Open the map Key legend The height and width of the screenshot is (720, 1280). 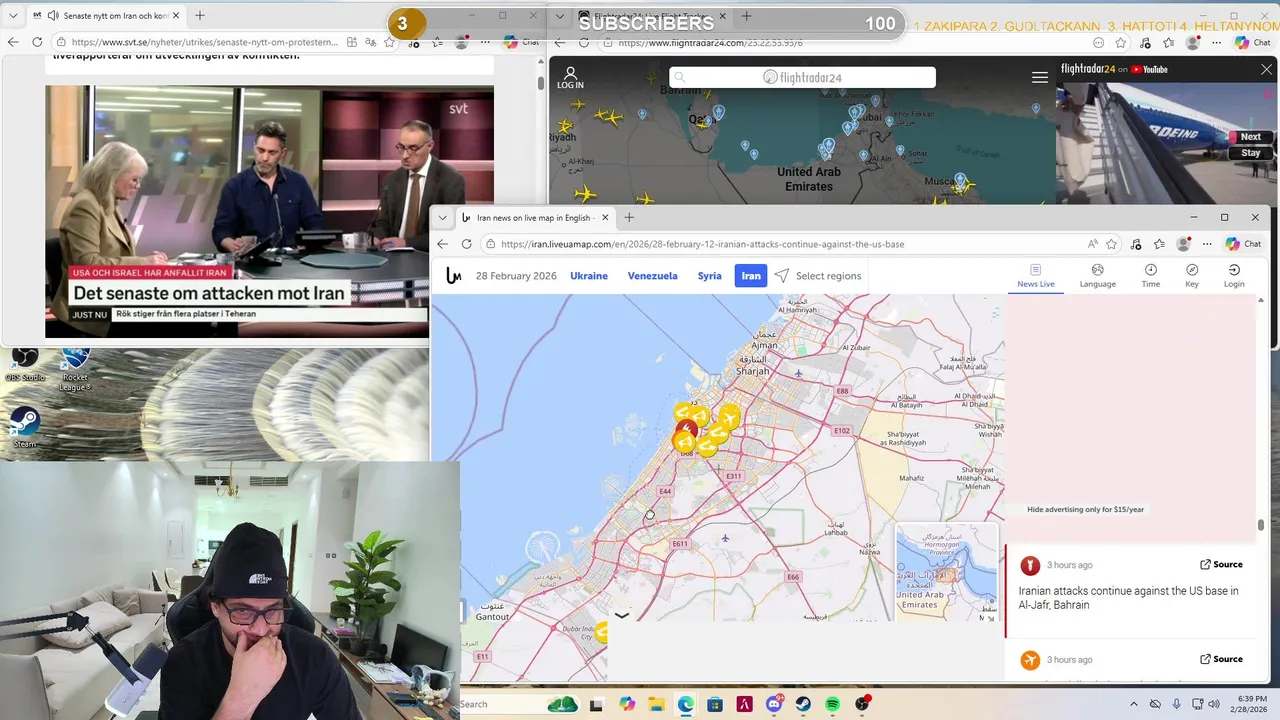[1192, 276]
